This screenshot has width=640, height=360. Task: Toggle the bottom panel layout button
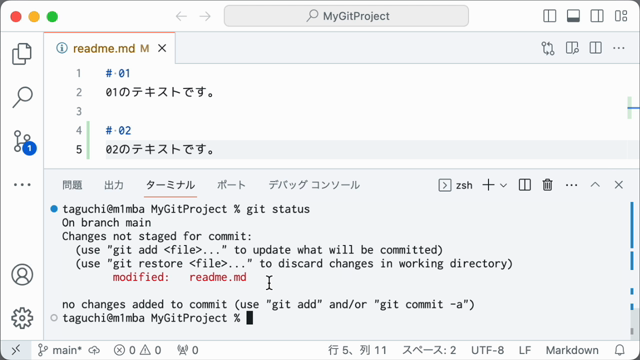573,16
